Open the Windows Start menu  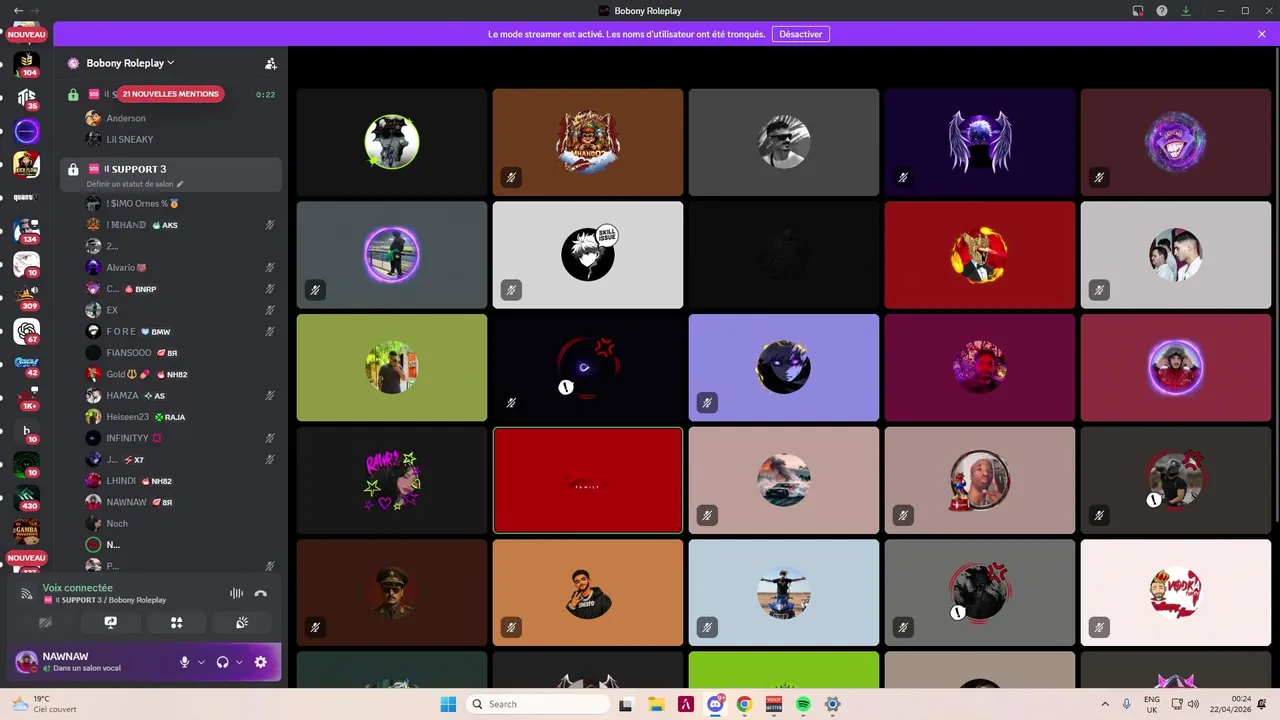(x=448, y=704)
